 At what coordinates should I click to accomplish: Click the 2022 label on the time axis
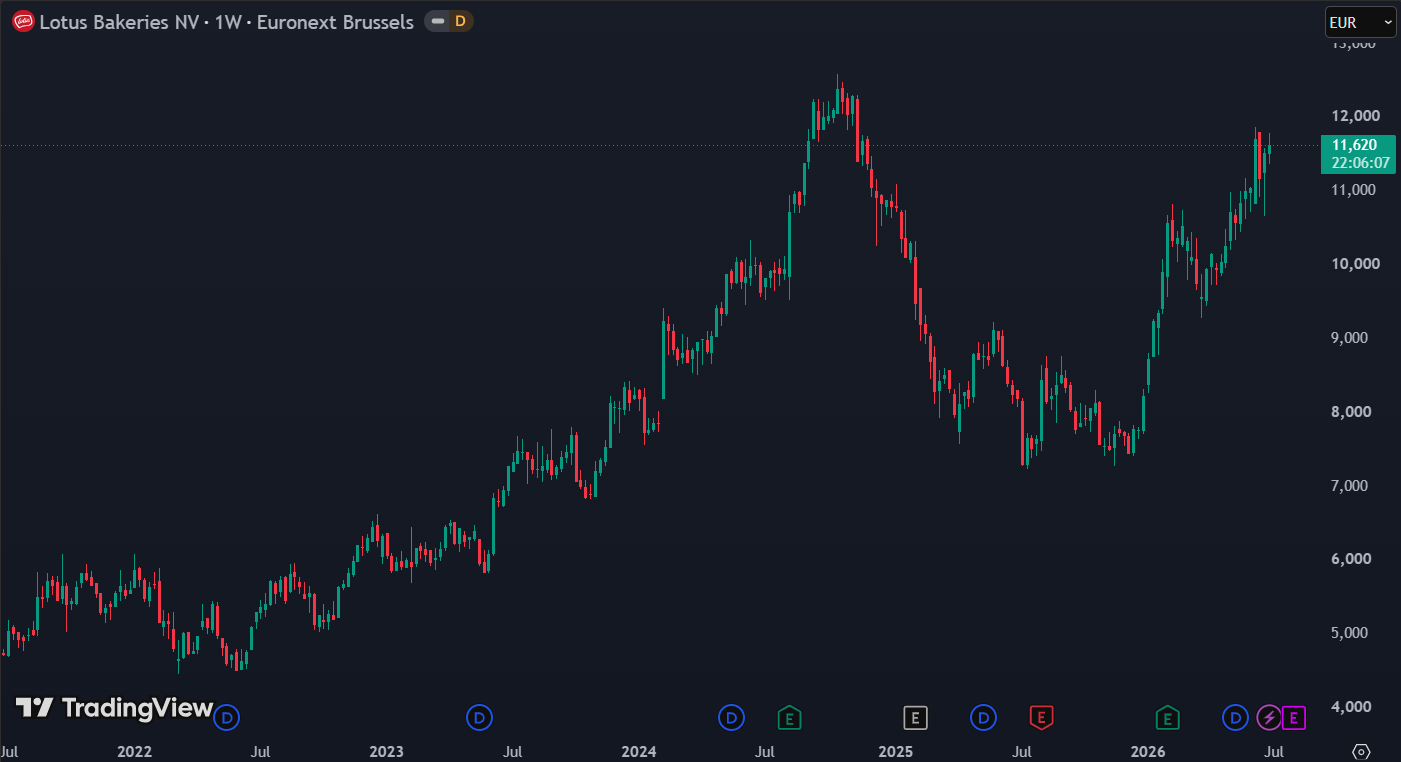[x=134, y=750]
